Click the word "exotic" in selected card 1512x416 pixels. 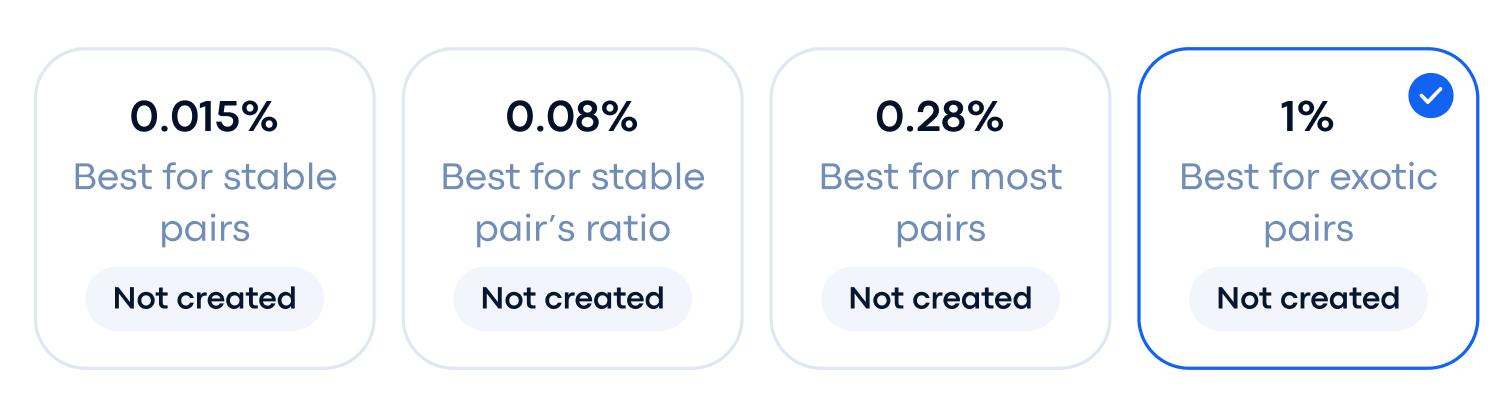click(1385, 178)
